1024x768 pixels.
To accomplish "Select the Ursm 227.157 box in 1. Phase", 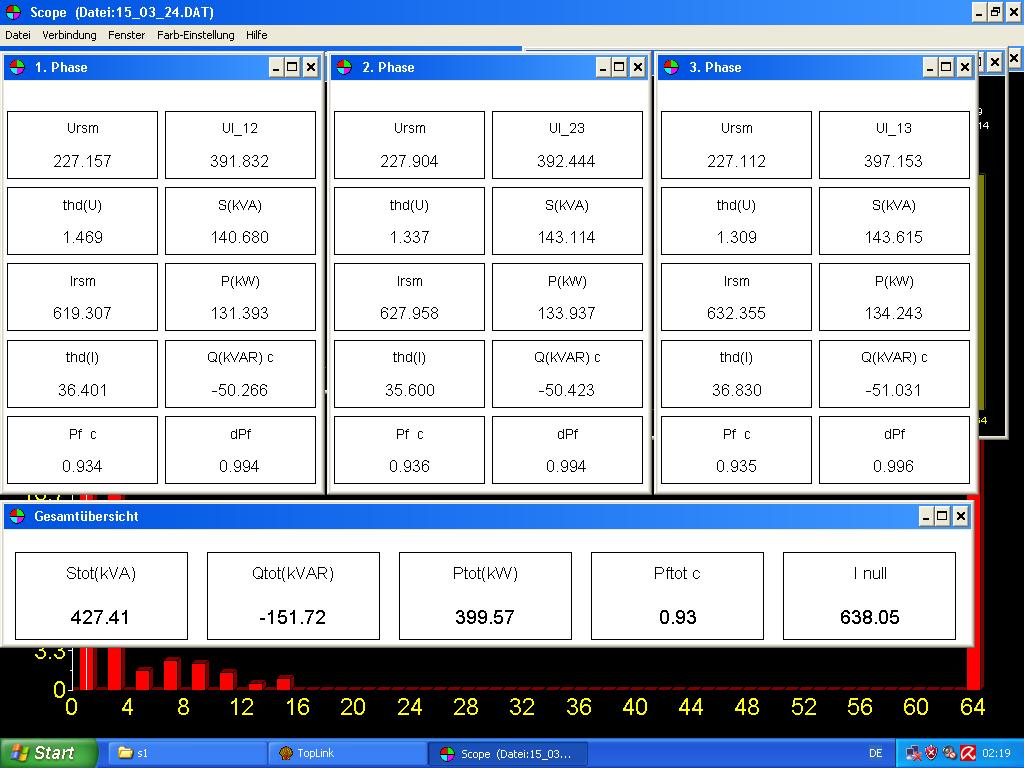I will [x=82, y=145].
